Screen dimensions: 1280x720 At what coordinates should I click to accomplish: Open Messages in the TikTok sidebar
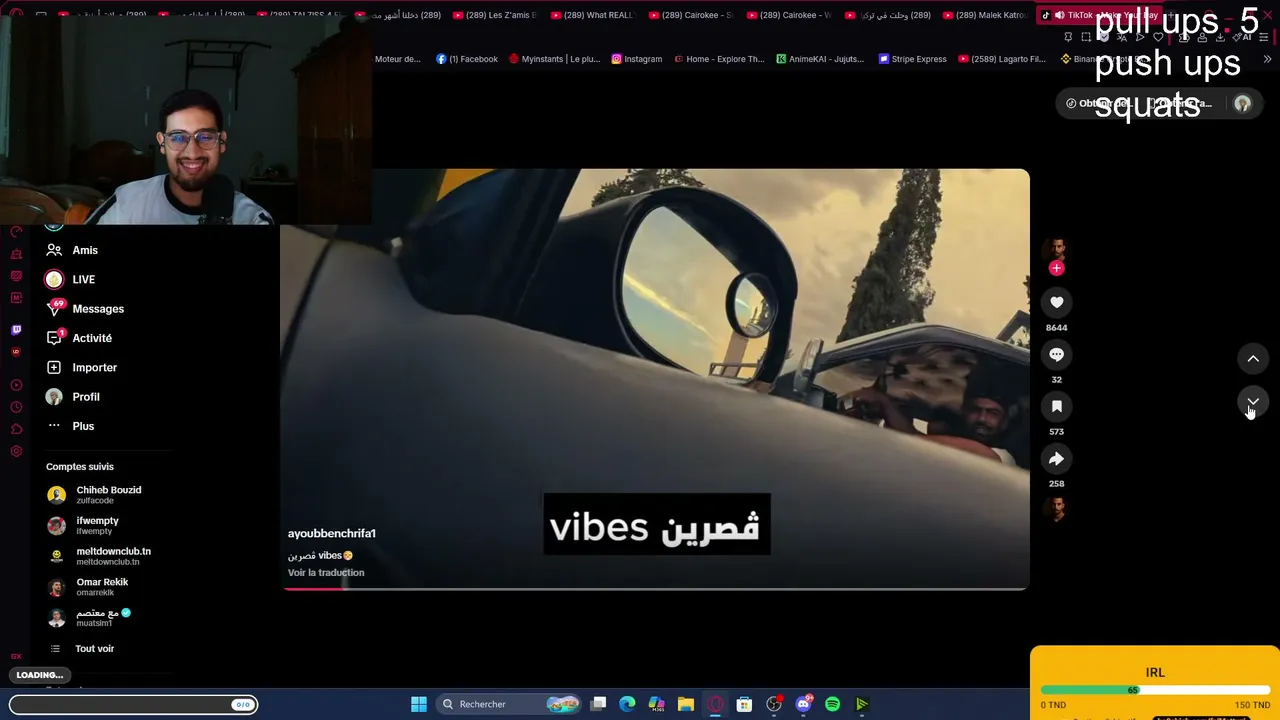[98, 309]
